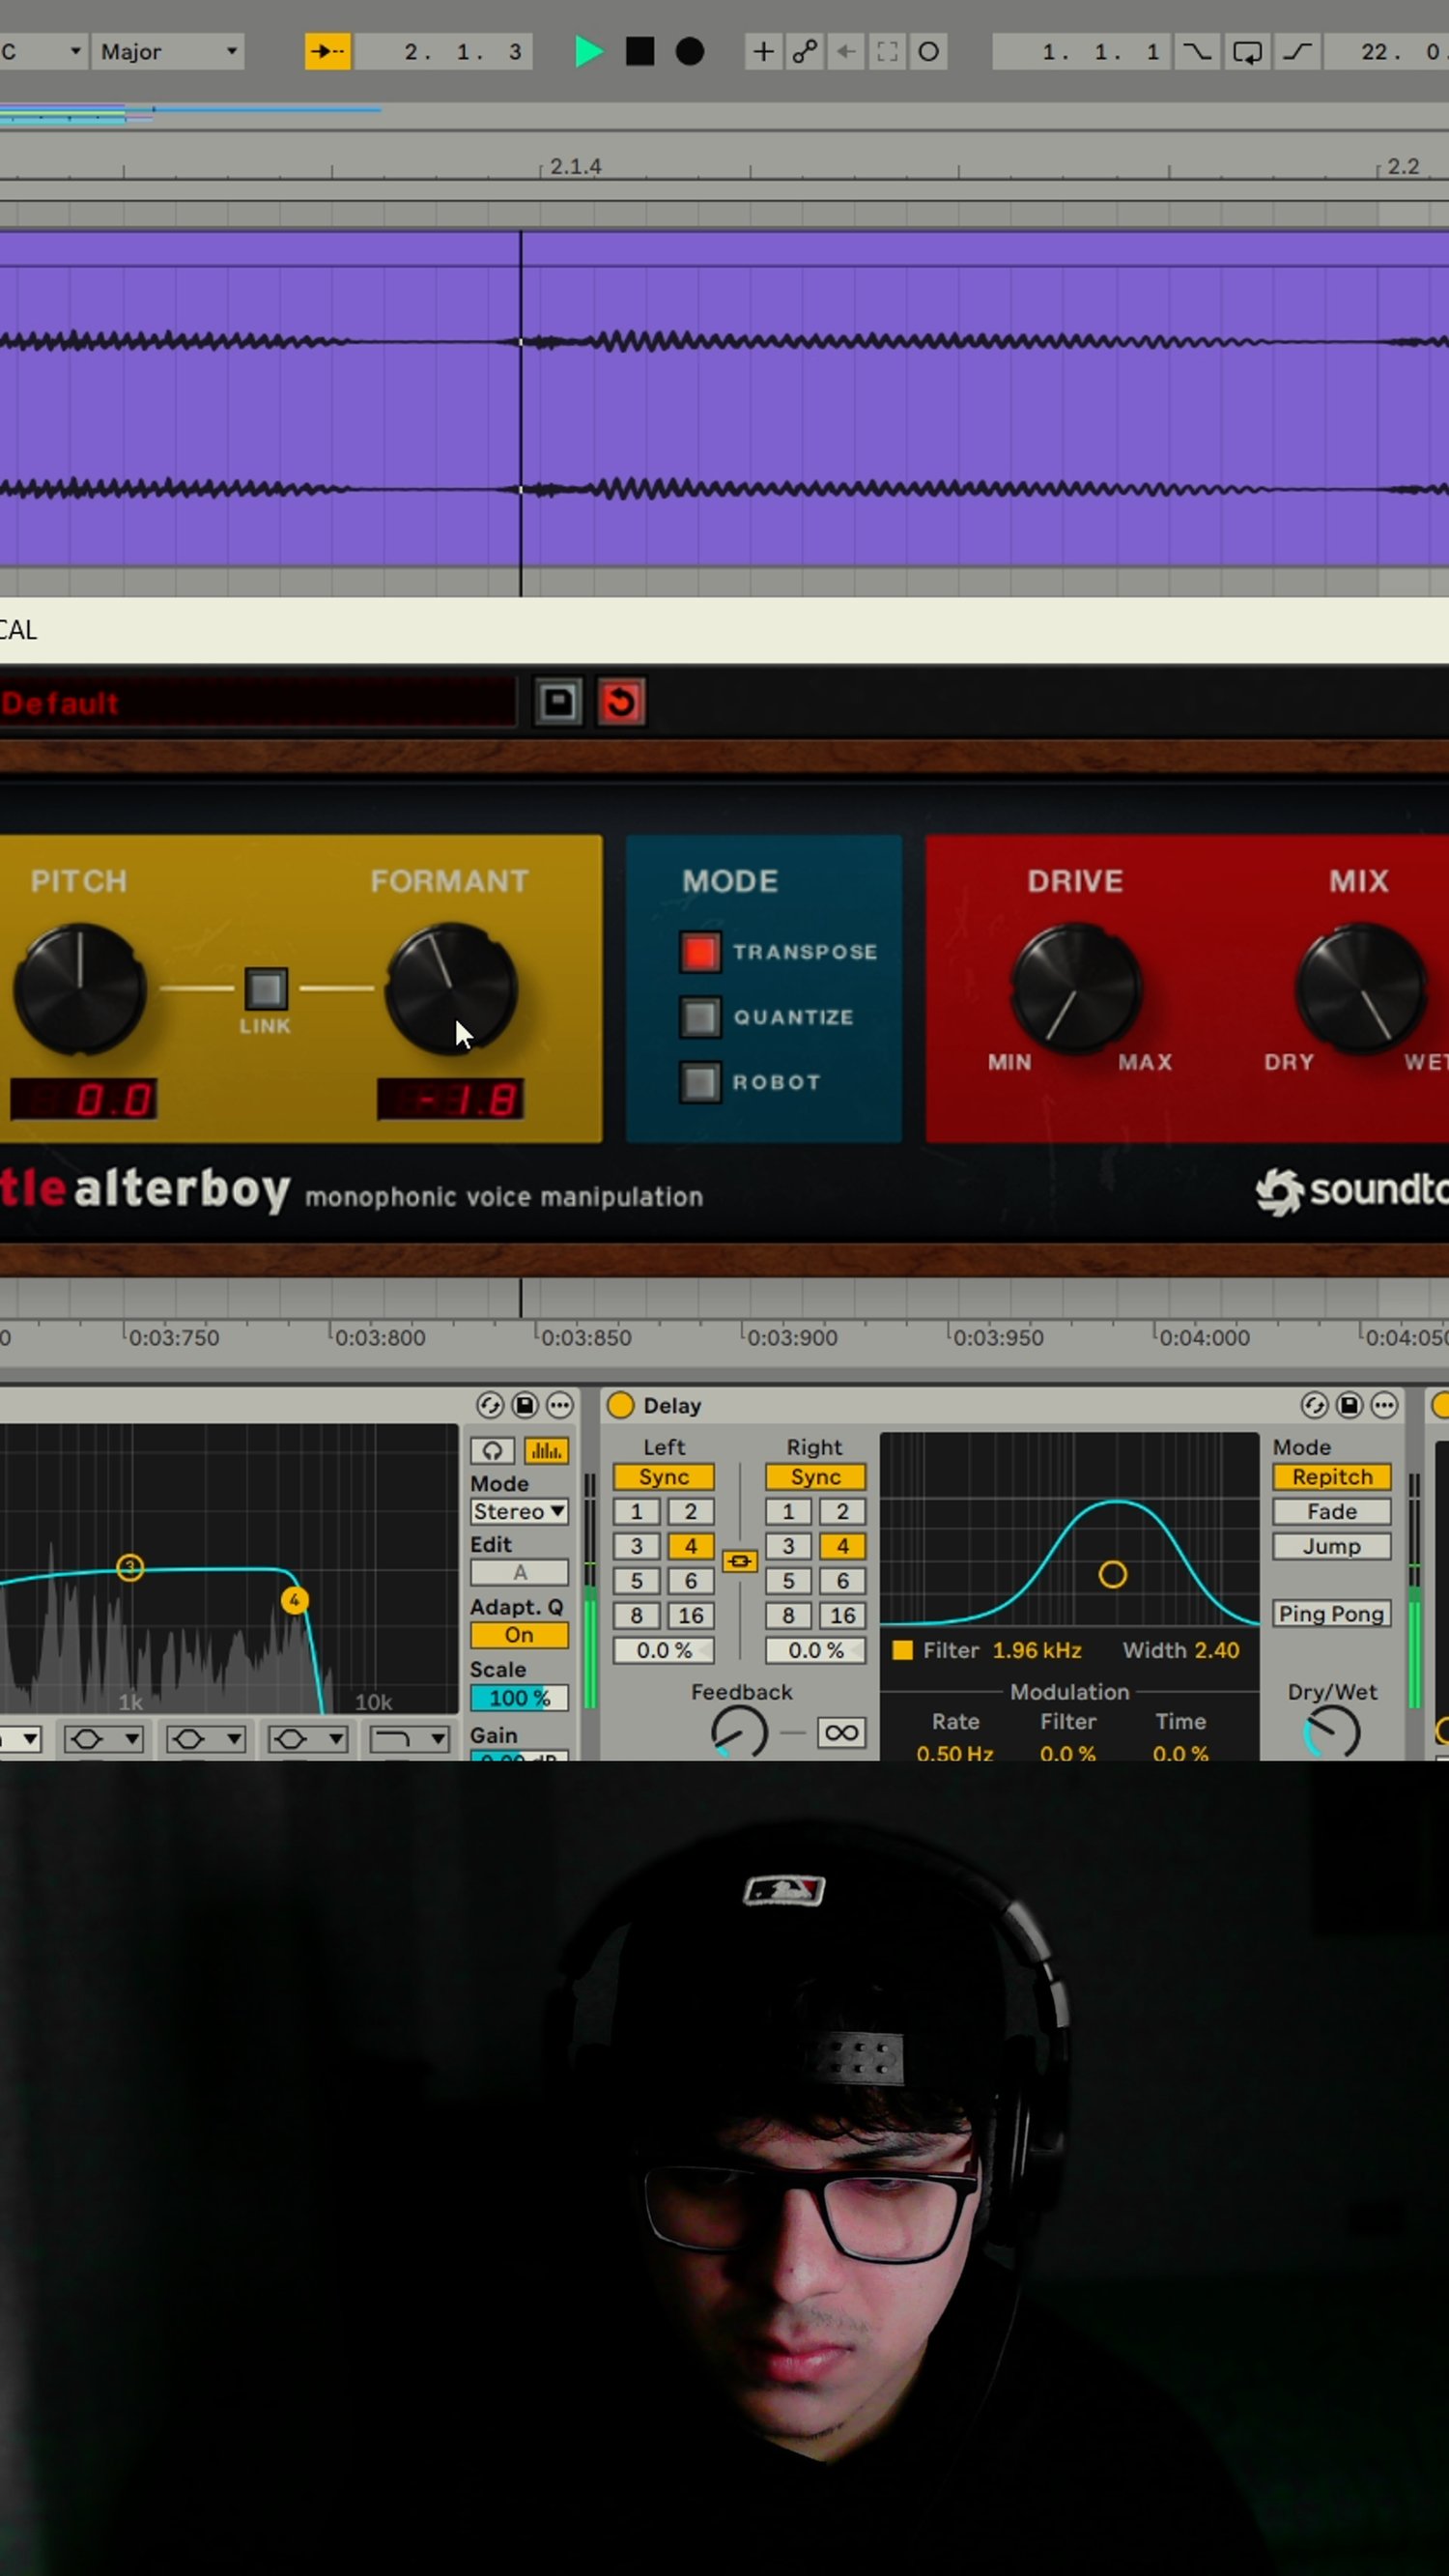Click the Pitch value display 0.0
The height and width of the screenshot is (2576, 1449).
[84, 1100]
